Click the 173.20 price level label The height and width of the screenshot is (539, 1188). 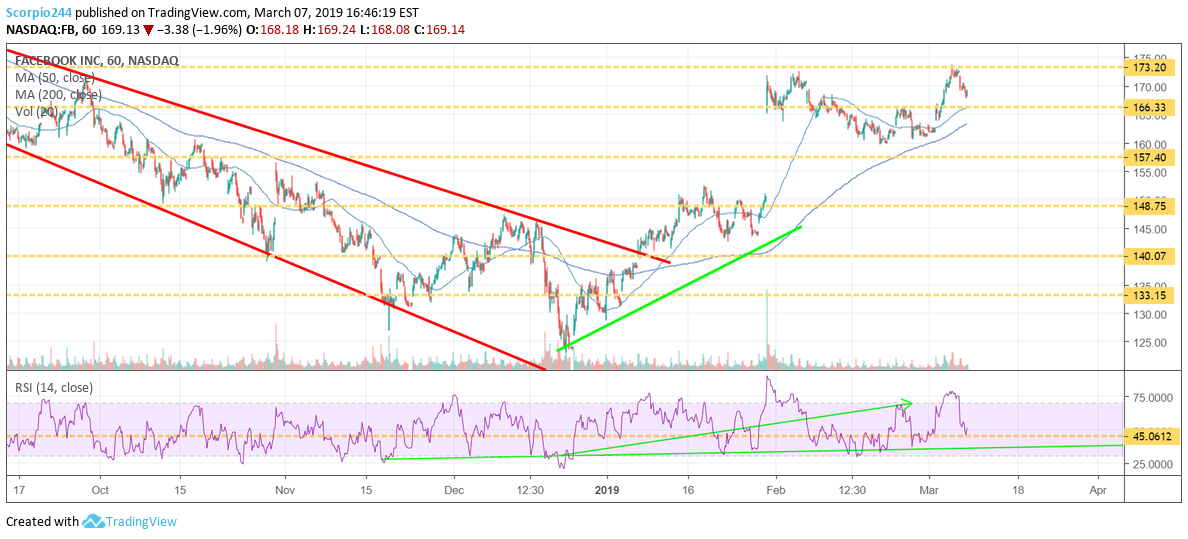tap(1150, 67)
